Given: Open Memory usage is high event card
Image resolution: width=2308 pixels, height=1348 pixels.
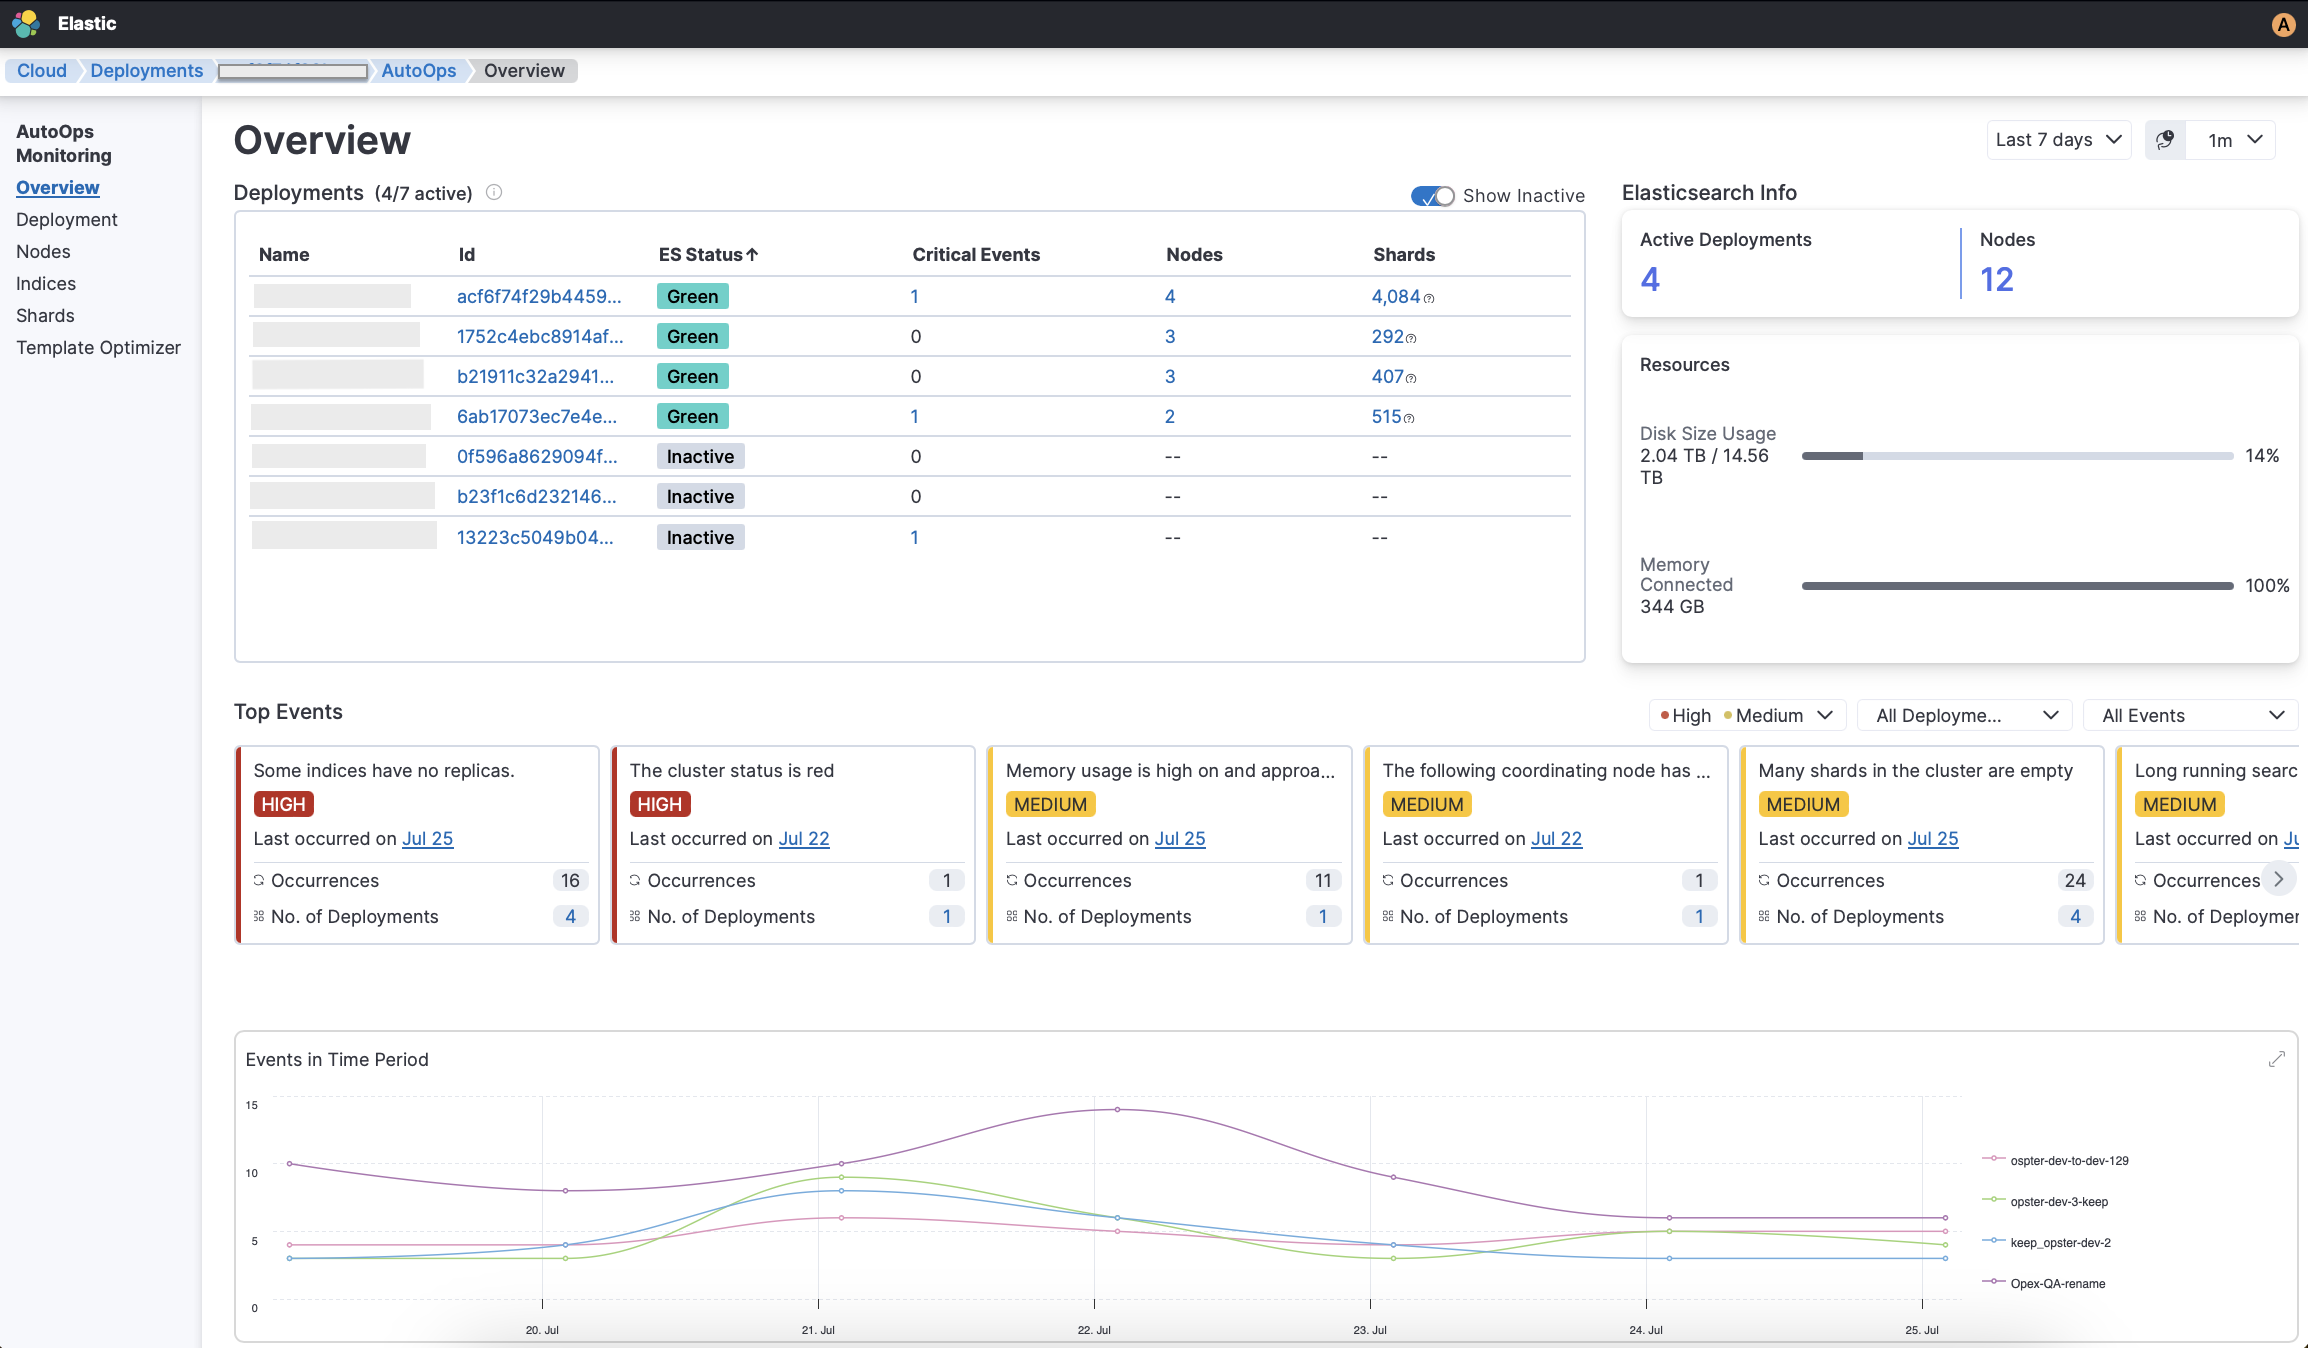Looking at the screenshot, I should click(x=1169, y=844).
